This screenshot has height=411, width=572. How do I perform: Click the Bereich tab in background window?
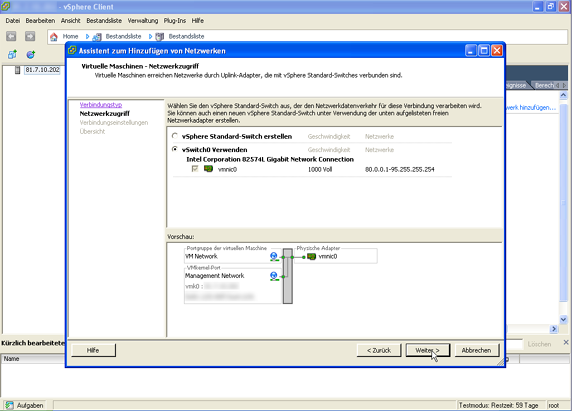544,85
